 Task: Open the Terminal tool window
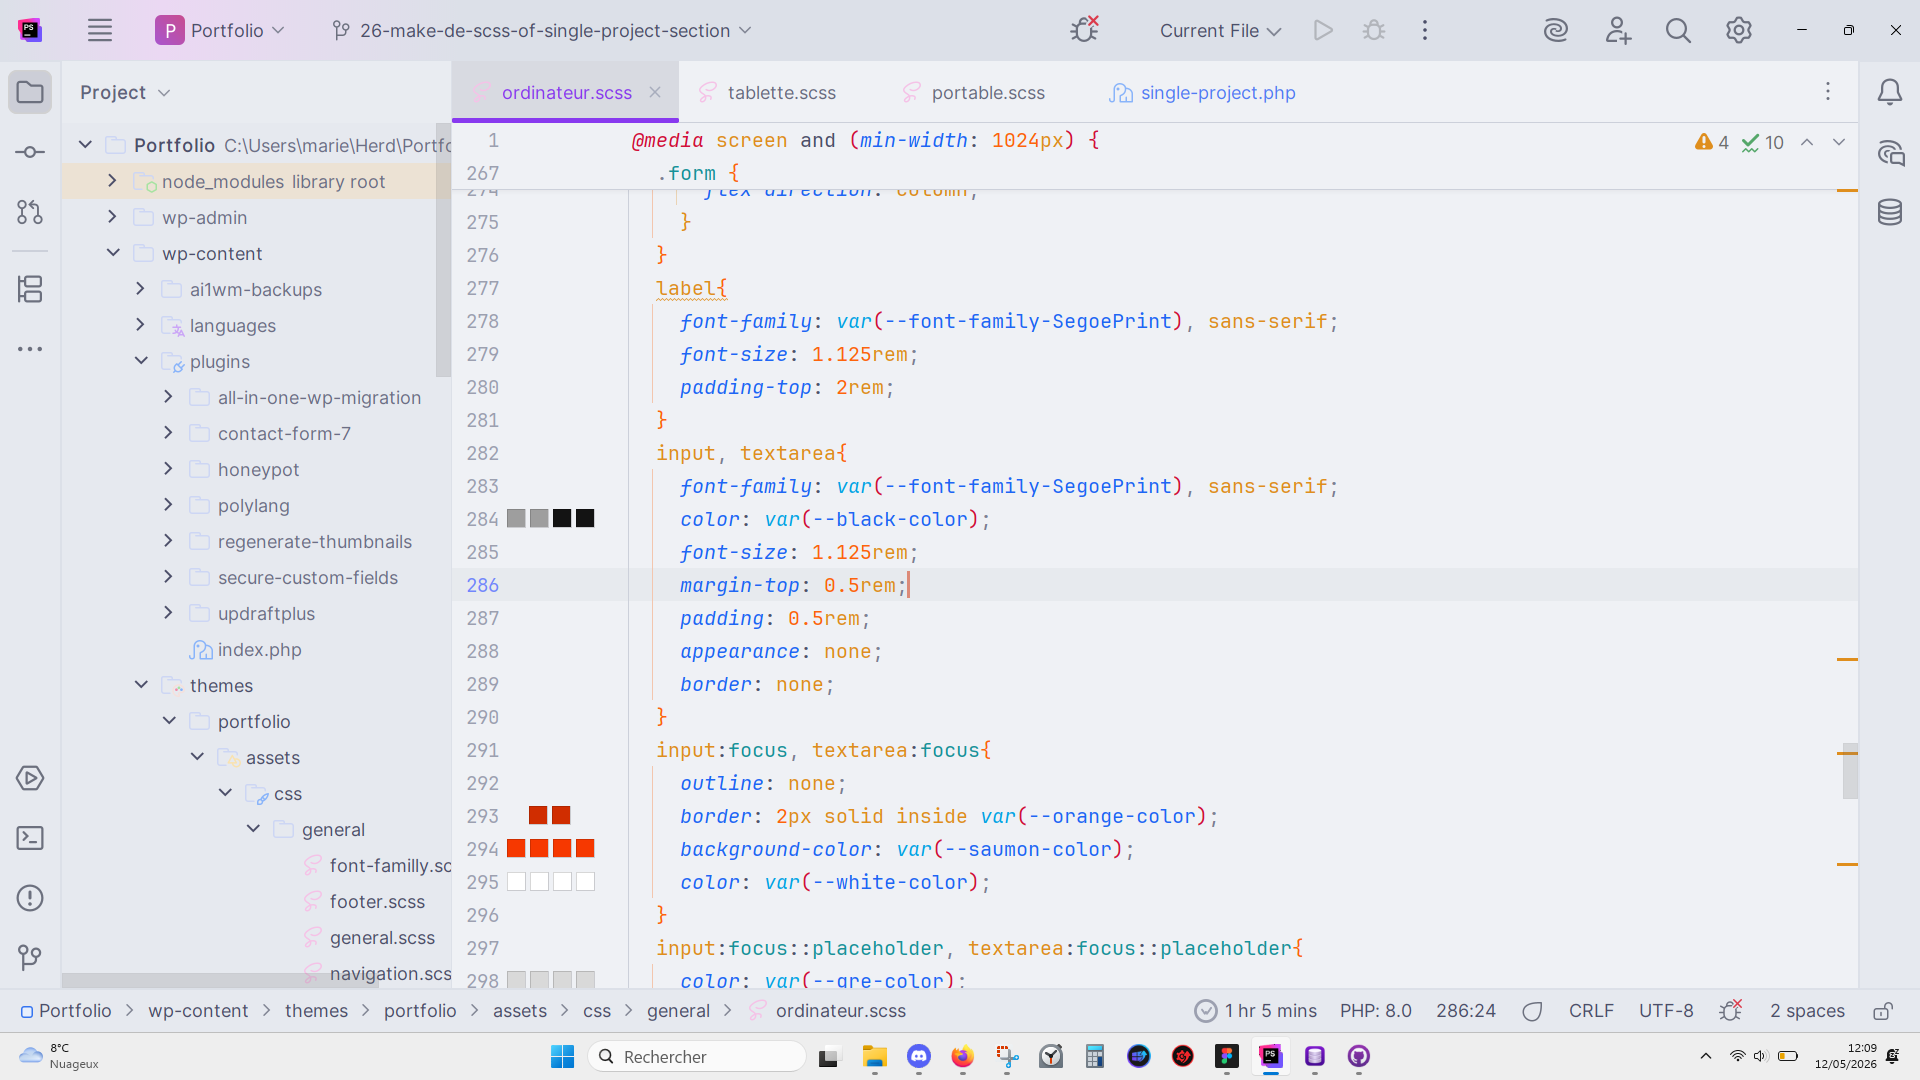[30, 838]
